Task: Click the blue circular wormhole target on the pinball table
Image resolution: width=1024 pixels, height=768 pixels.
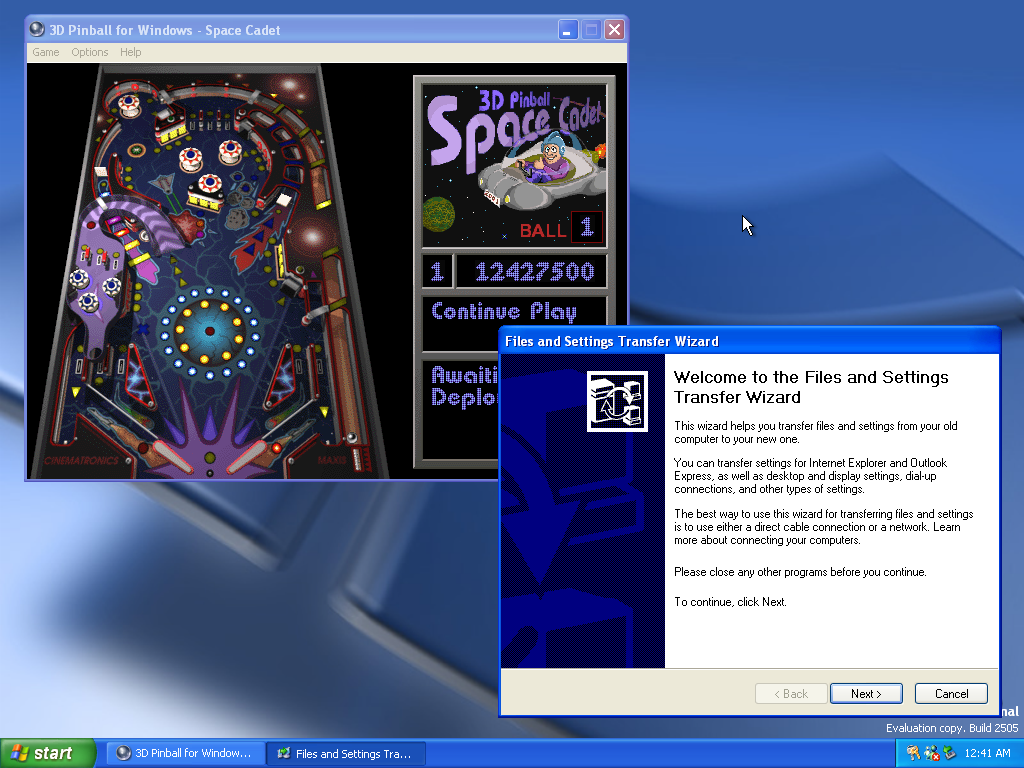Action: (209, 331)
